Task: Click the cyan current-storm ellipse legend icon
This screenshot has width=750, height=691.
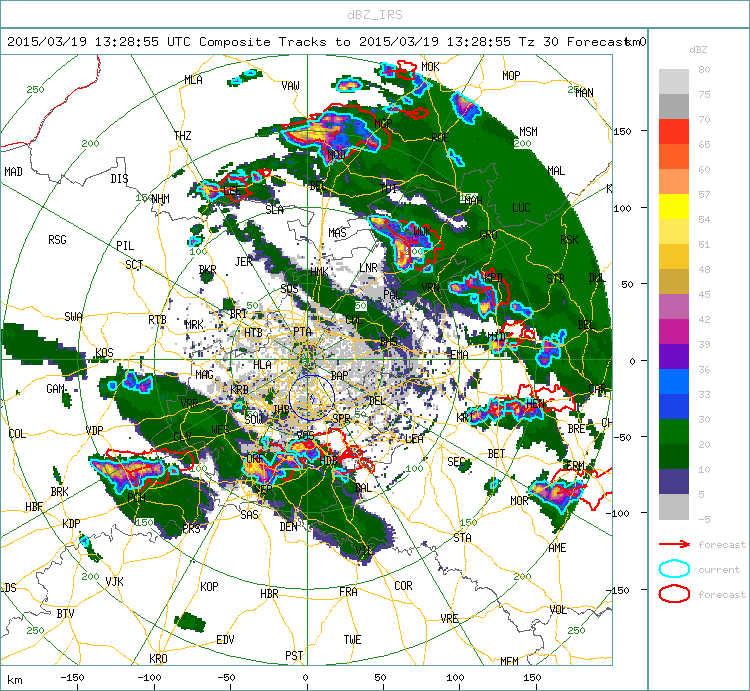Action: point(674,569)
